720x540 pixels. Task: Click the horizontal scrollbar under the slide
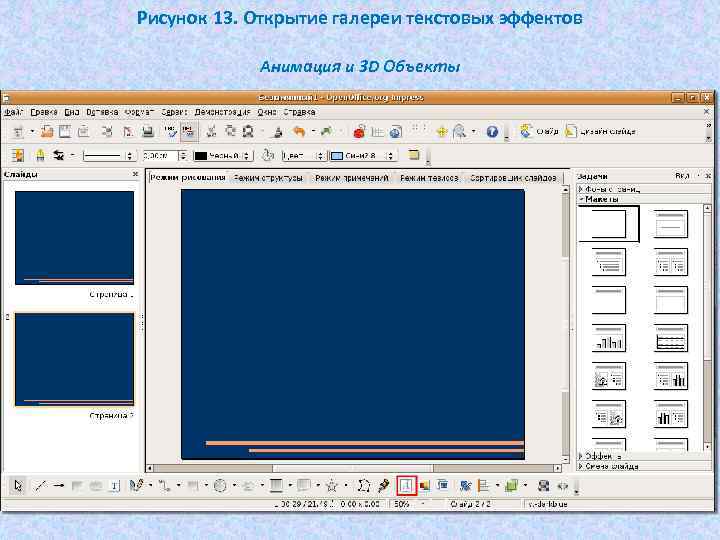coord(353,468)
